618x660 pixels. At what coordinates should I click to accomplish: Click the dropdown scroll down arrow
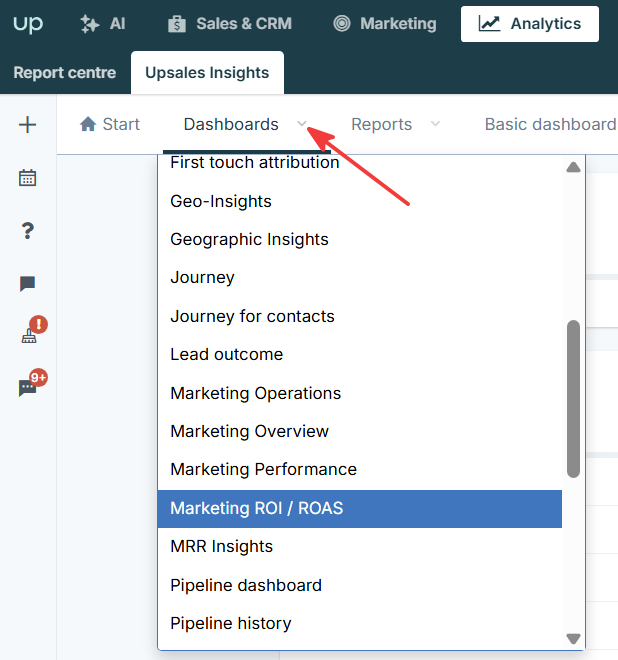pyautogui.click(x=573, y=639)
